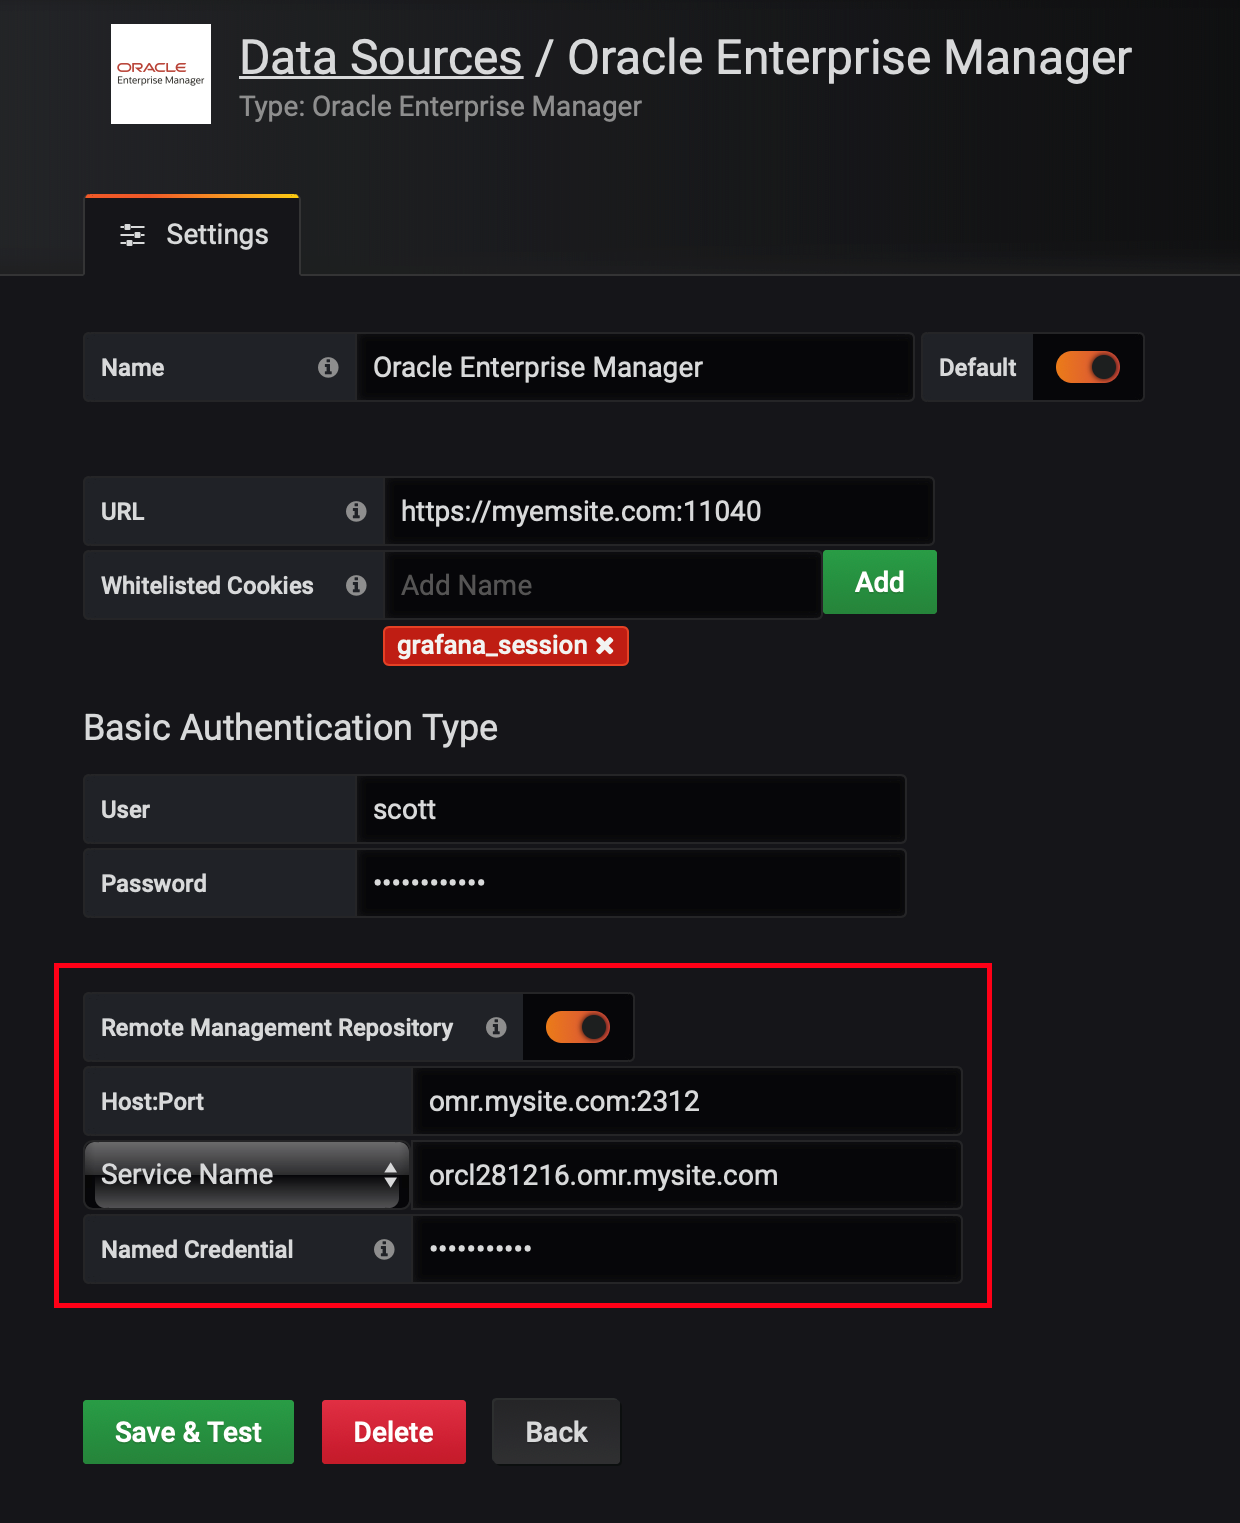
Task: Remove the grafana_session cookie tag
Action: click(x=605, y=646)
